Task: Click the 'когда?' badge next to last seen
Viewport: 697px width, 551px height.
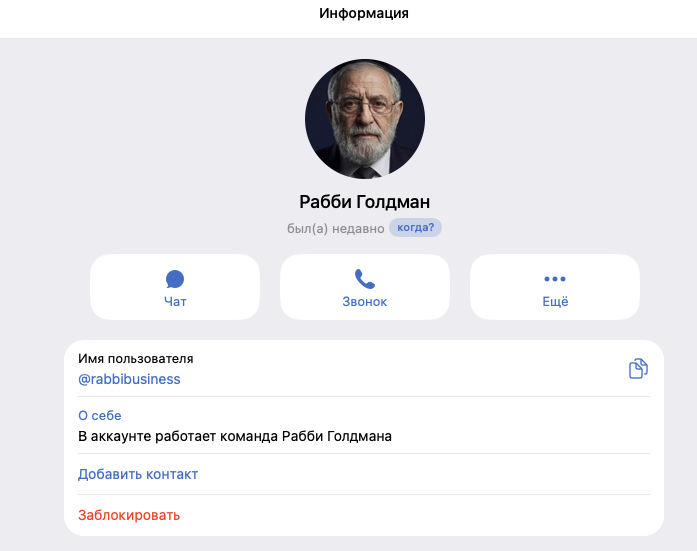Action: pos(415,228)
